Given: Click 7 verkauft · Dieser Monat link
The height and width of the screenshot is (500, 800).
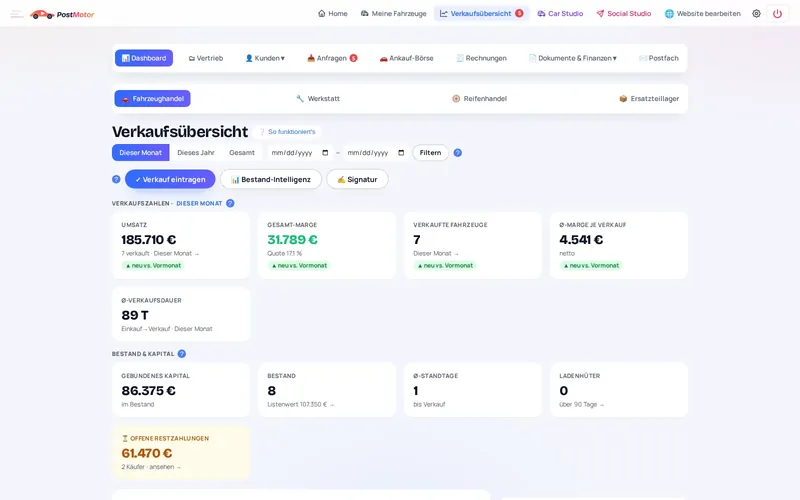Looking at the screenshot, I should [x=160, y=254].
